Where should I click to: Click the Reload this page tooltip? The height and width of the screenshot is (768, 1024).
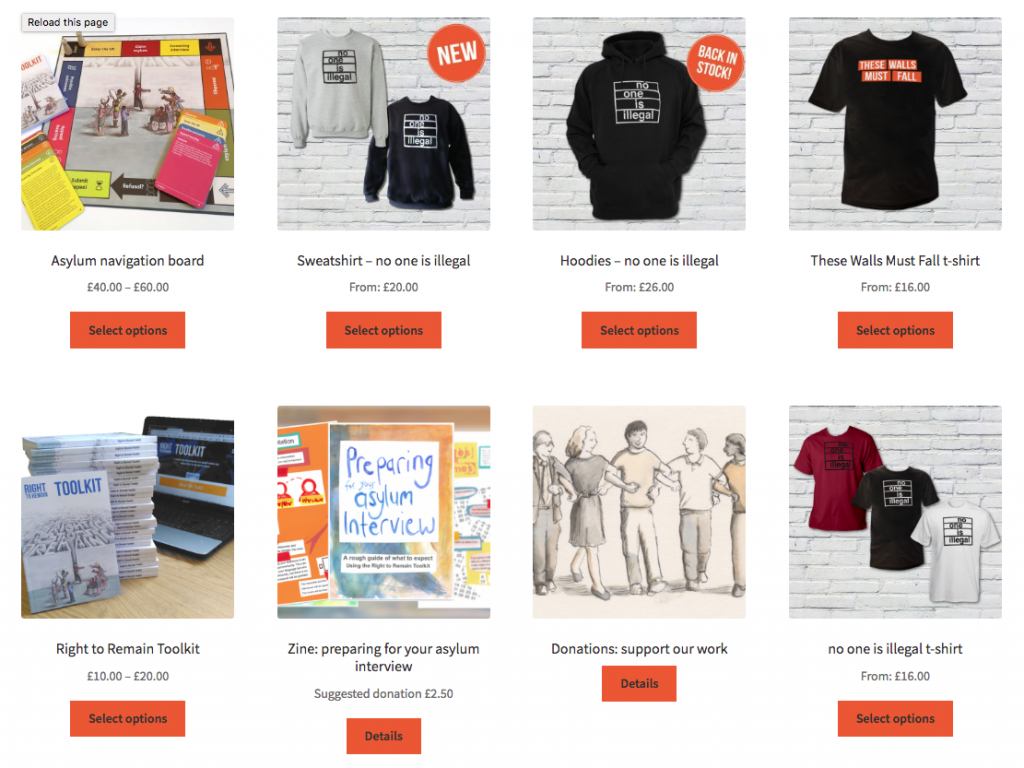click(x=68, y=22)
